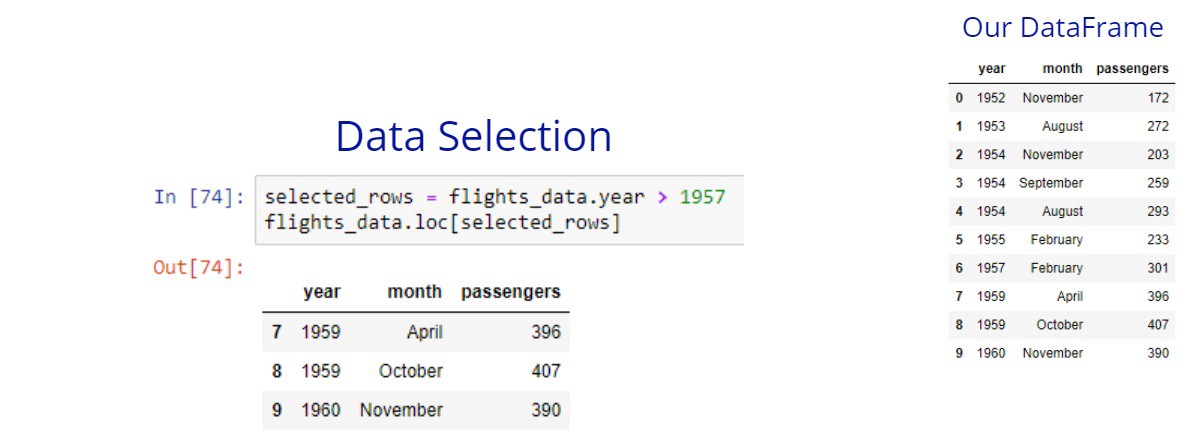
Task: Click the 407 passengers value in output table
Action: pyautogui.click(x=546, y=371)
